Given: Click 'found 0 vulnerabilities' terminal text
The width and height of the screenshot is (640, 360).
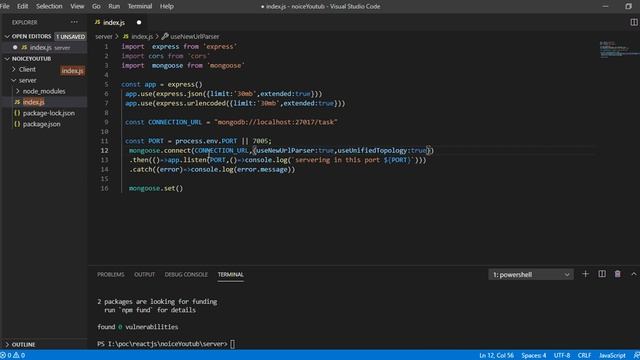Looking at the screenshot, I should click(x=138, y=327).
